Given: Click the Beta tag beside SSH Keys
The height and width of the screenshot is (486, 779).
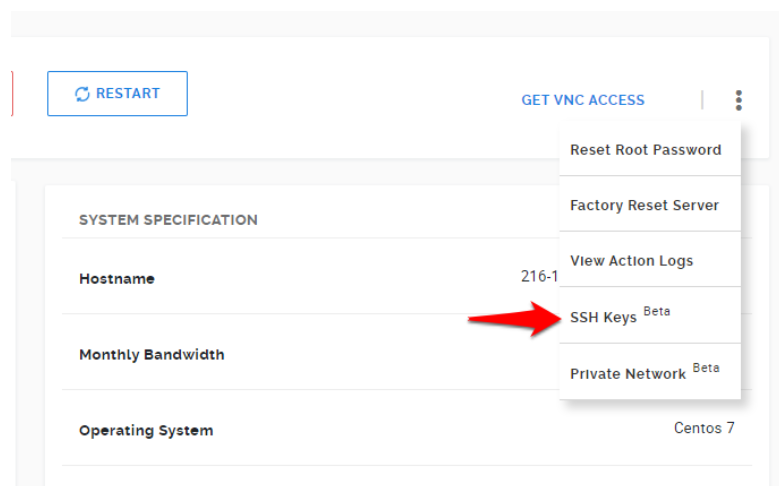Looking at the screenshot, I should point(657,312).
